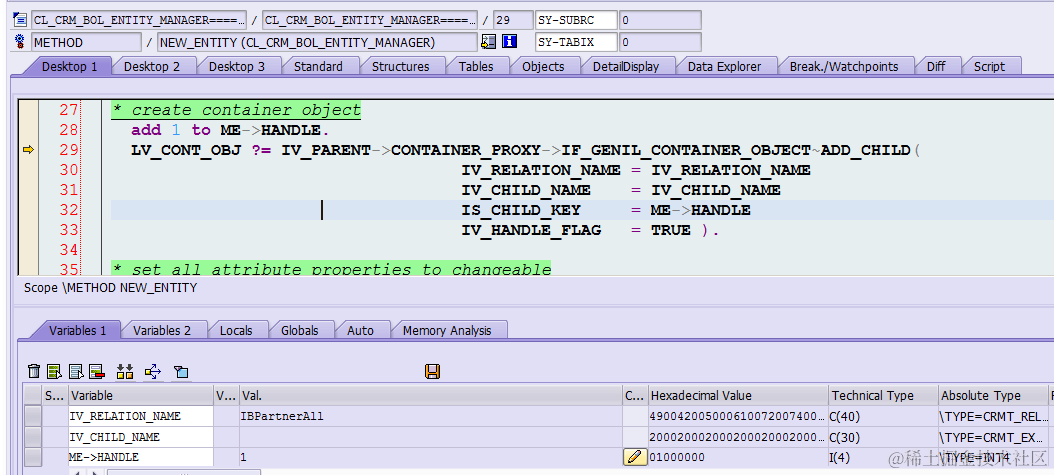This screenshot has height=475, width=1054.
Task: Click the Val. column header
Action: (x=430, y=396)
